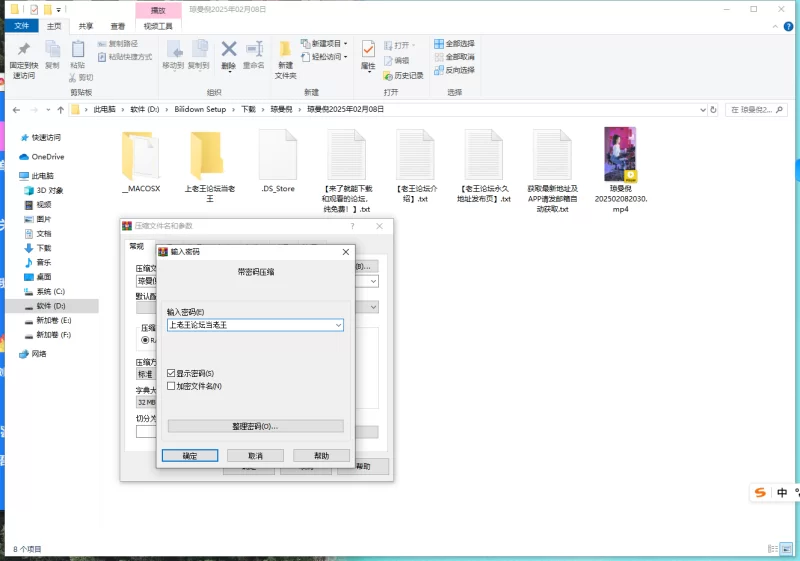Viewport: 800px width, 561px height.
Task: Click the up-arrow navigation icon
Action: click(61, 109)
